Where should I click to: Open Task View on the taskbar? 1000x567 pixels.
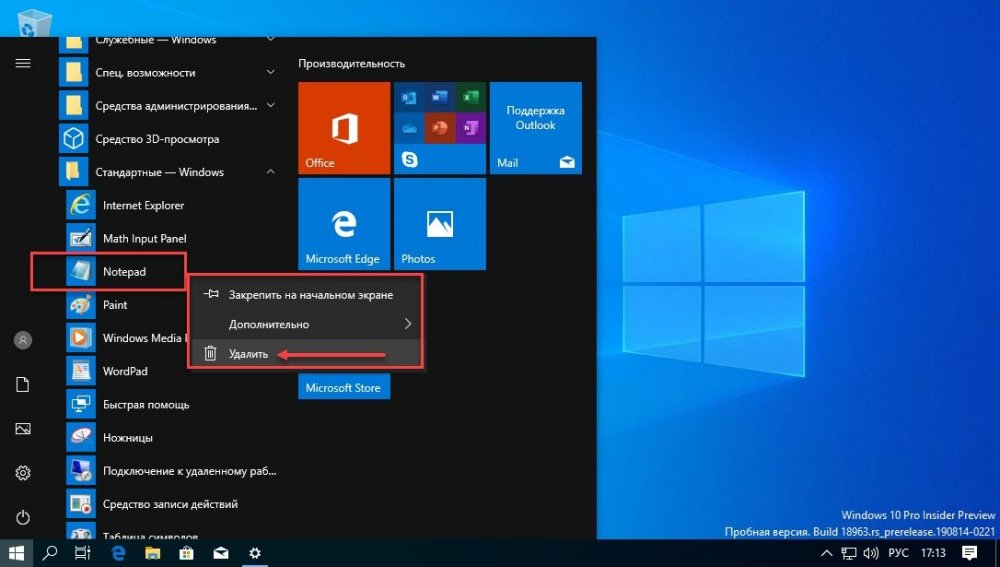coord(83,553)
